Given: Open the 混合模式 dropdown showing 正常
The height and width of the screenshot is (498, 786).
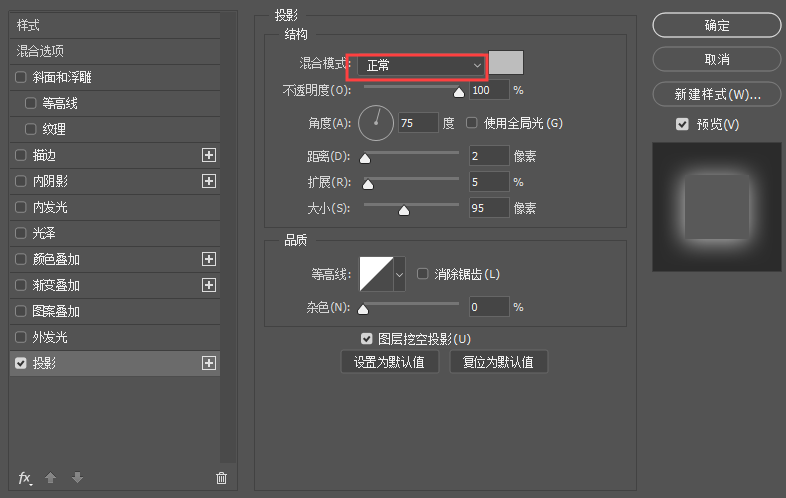Looking at the screenshot, I should point(421,66).
